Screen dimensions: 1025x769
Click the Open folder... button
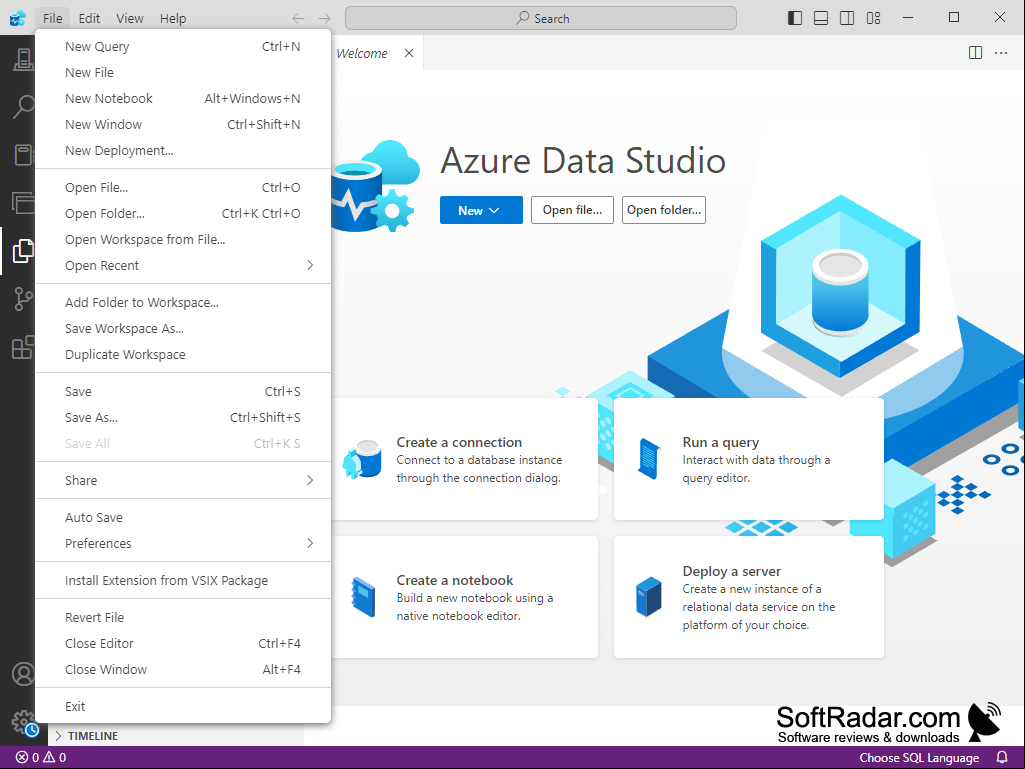point(664,210)
